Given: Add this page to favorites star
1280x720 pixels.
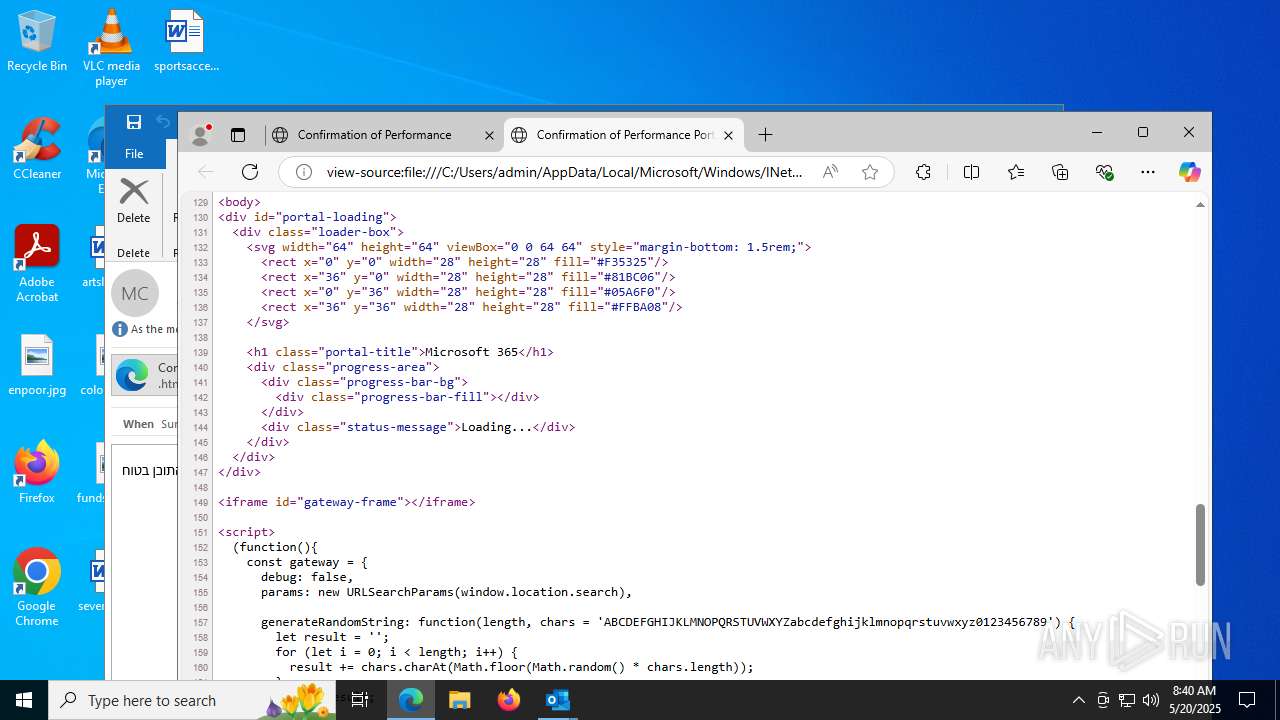Looking at the screenshot, I should click(x=870, y=172).
